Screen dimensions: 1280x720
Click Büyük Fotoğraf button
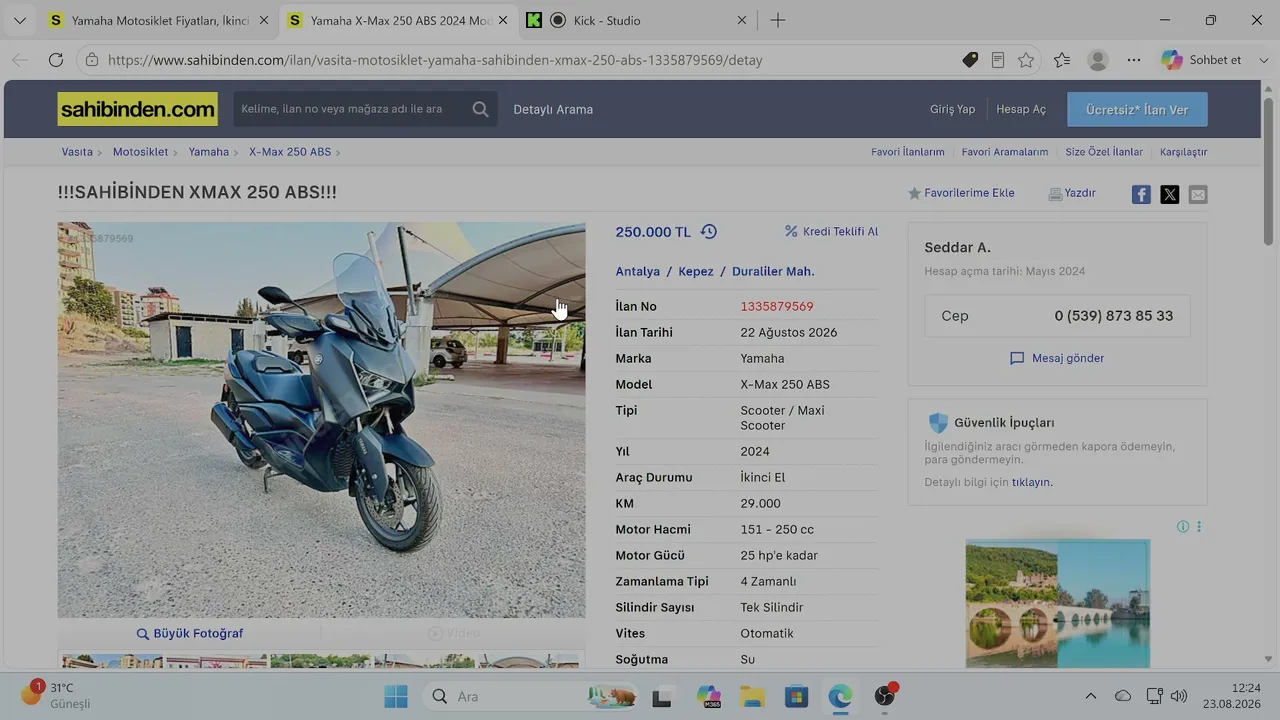[x=190, y=633]
